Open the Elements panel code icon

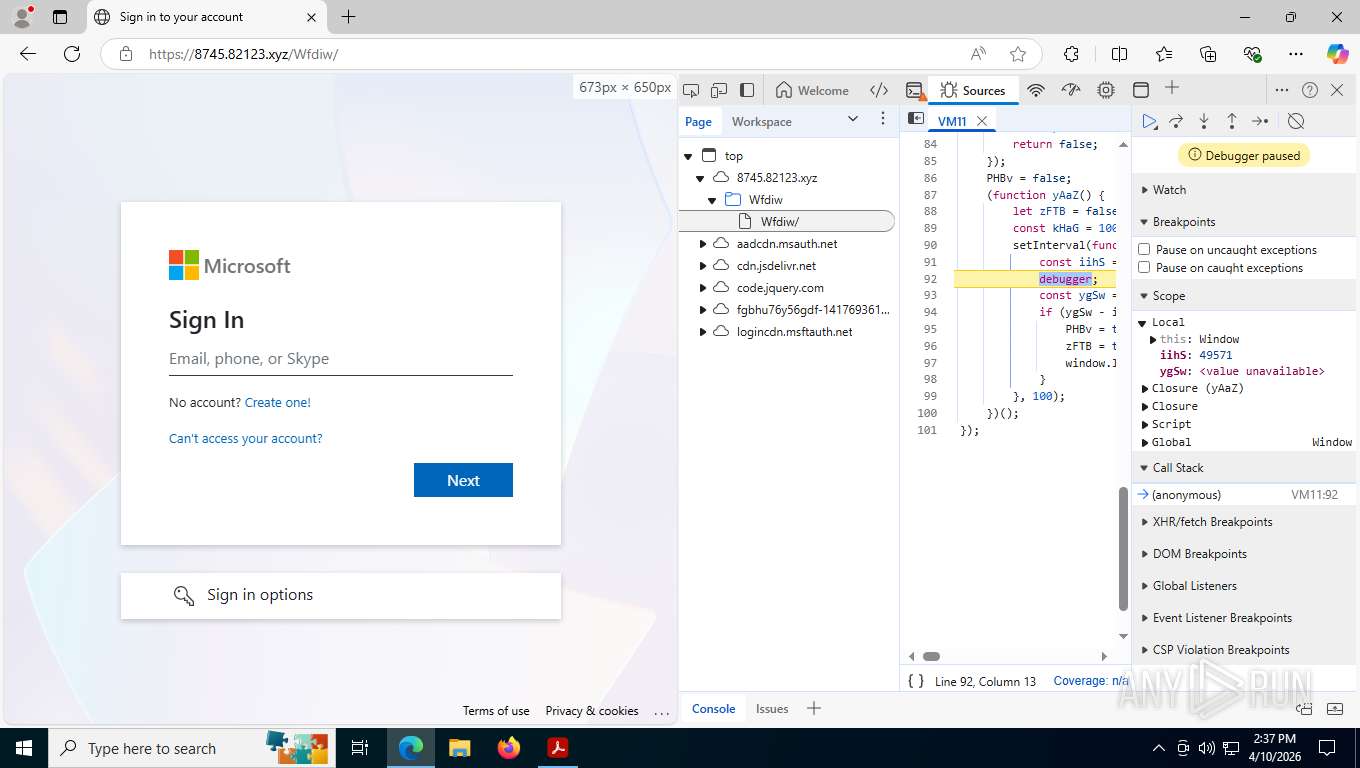879,90
